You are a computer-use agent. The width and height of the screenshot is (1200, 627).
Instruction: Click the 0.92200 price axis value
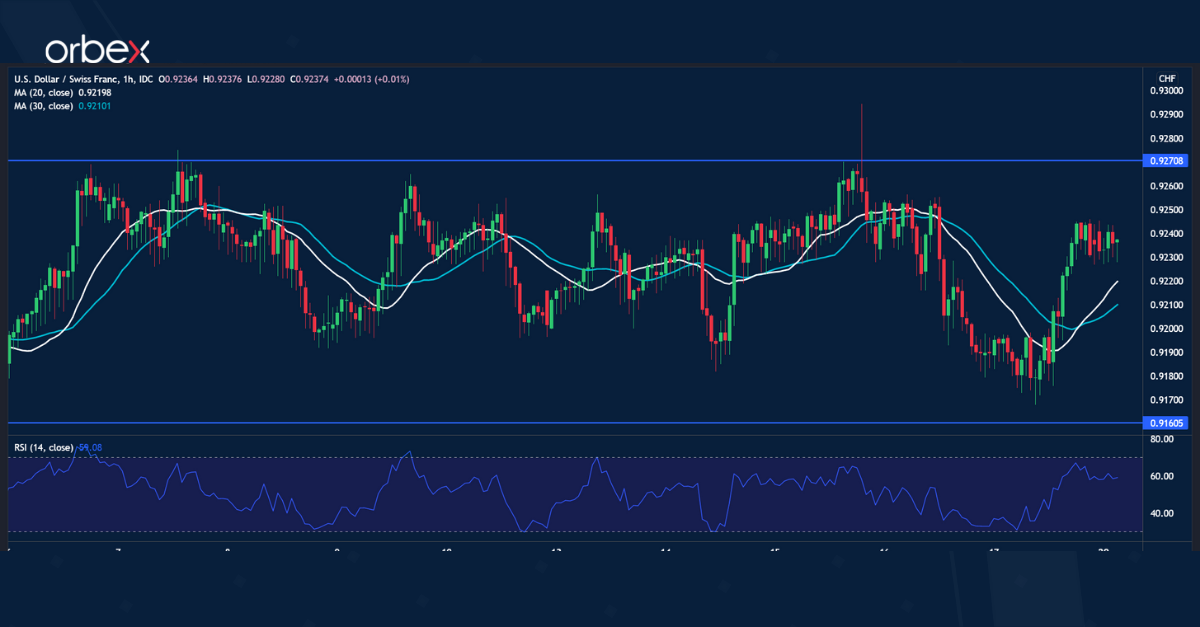point(1166,281)
